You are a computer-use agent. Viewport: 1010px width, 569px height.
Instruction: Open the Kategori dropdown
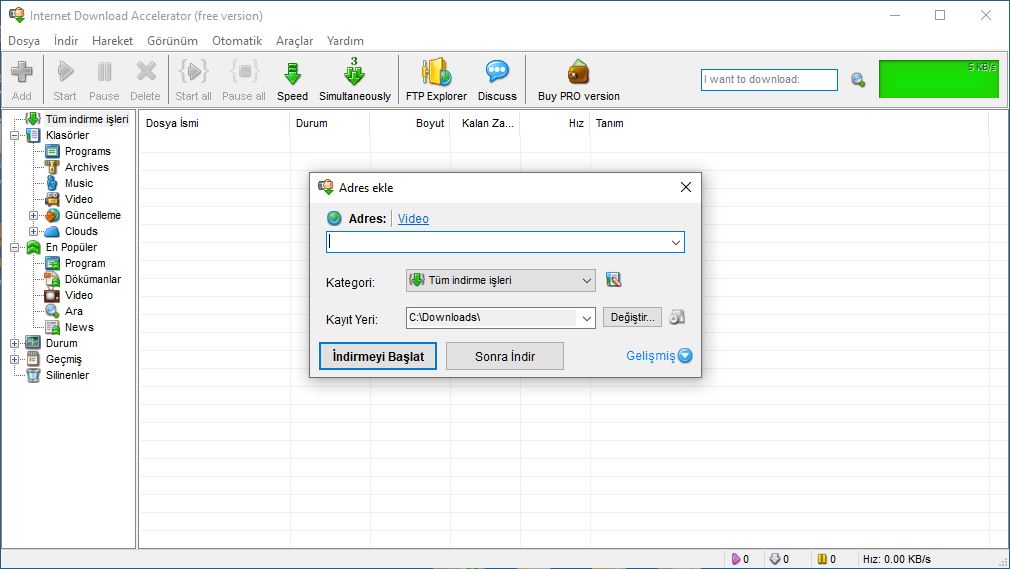[500, 280]
